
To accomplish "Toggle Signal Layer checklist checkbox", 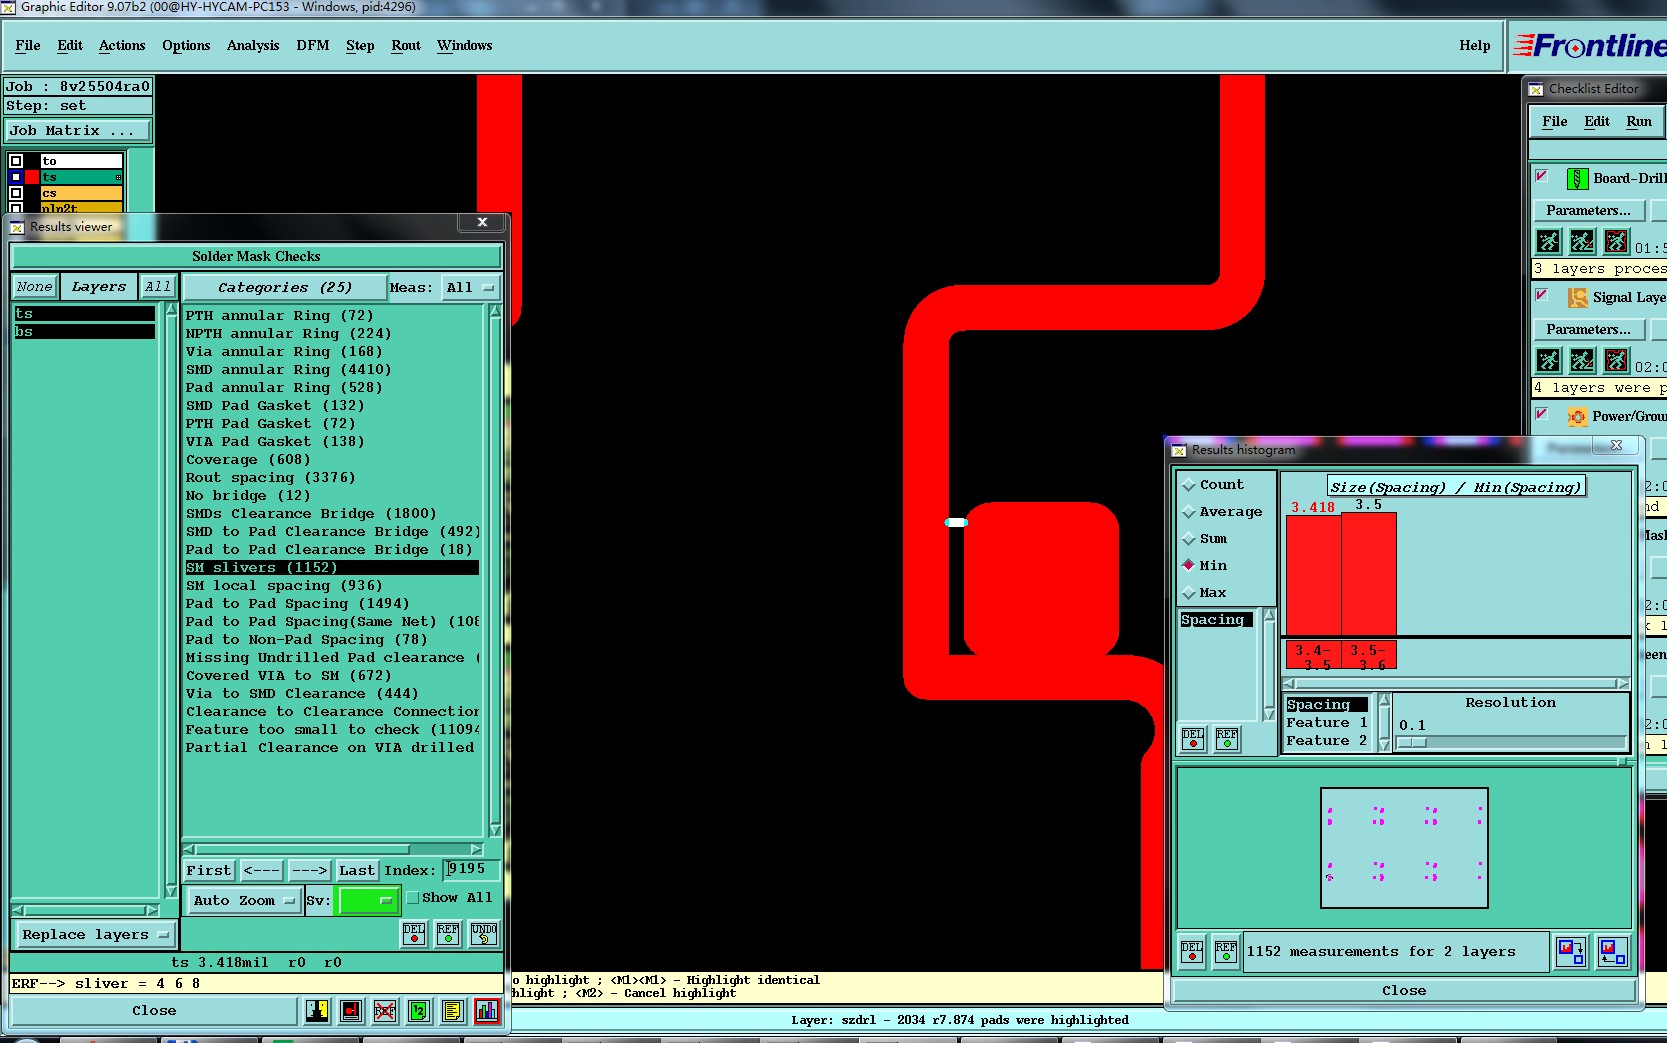I will [x=1542, y=296].
